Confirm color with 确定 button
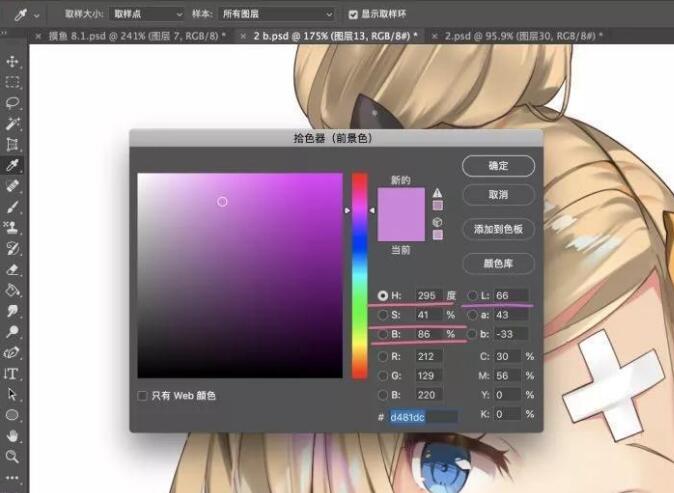 (499, 166)
